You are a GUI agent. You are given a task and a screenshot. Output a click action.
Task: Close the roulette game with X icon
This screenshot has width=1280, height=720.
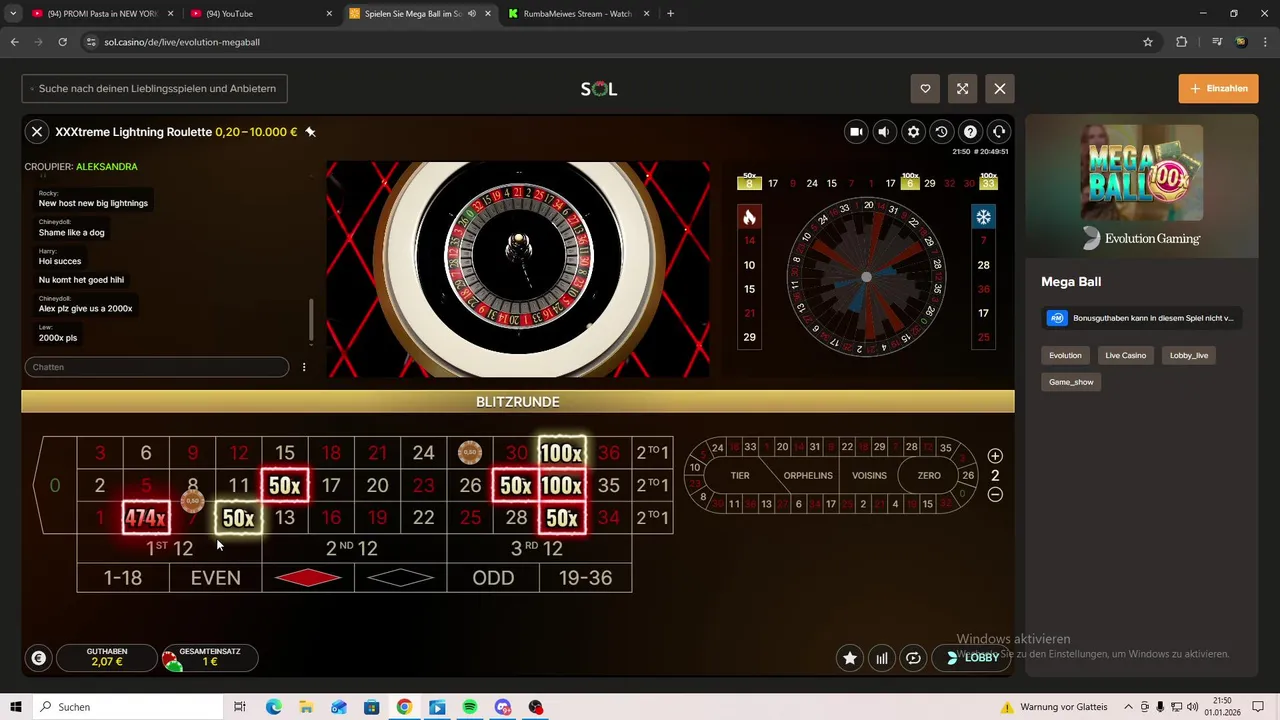[x=37, y=131]
